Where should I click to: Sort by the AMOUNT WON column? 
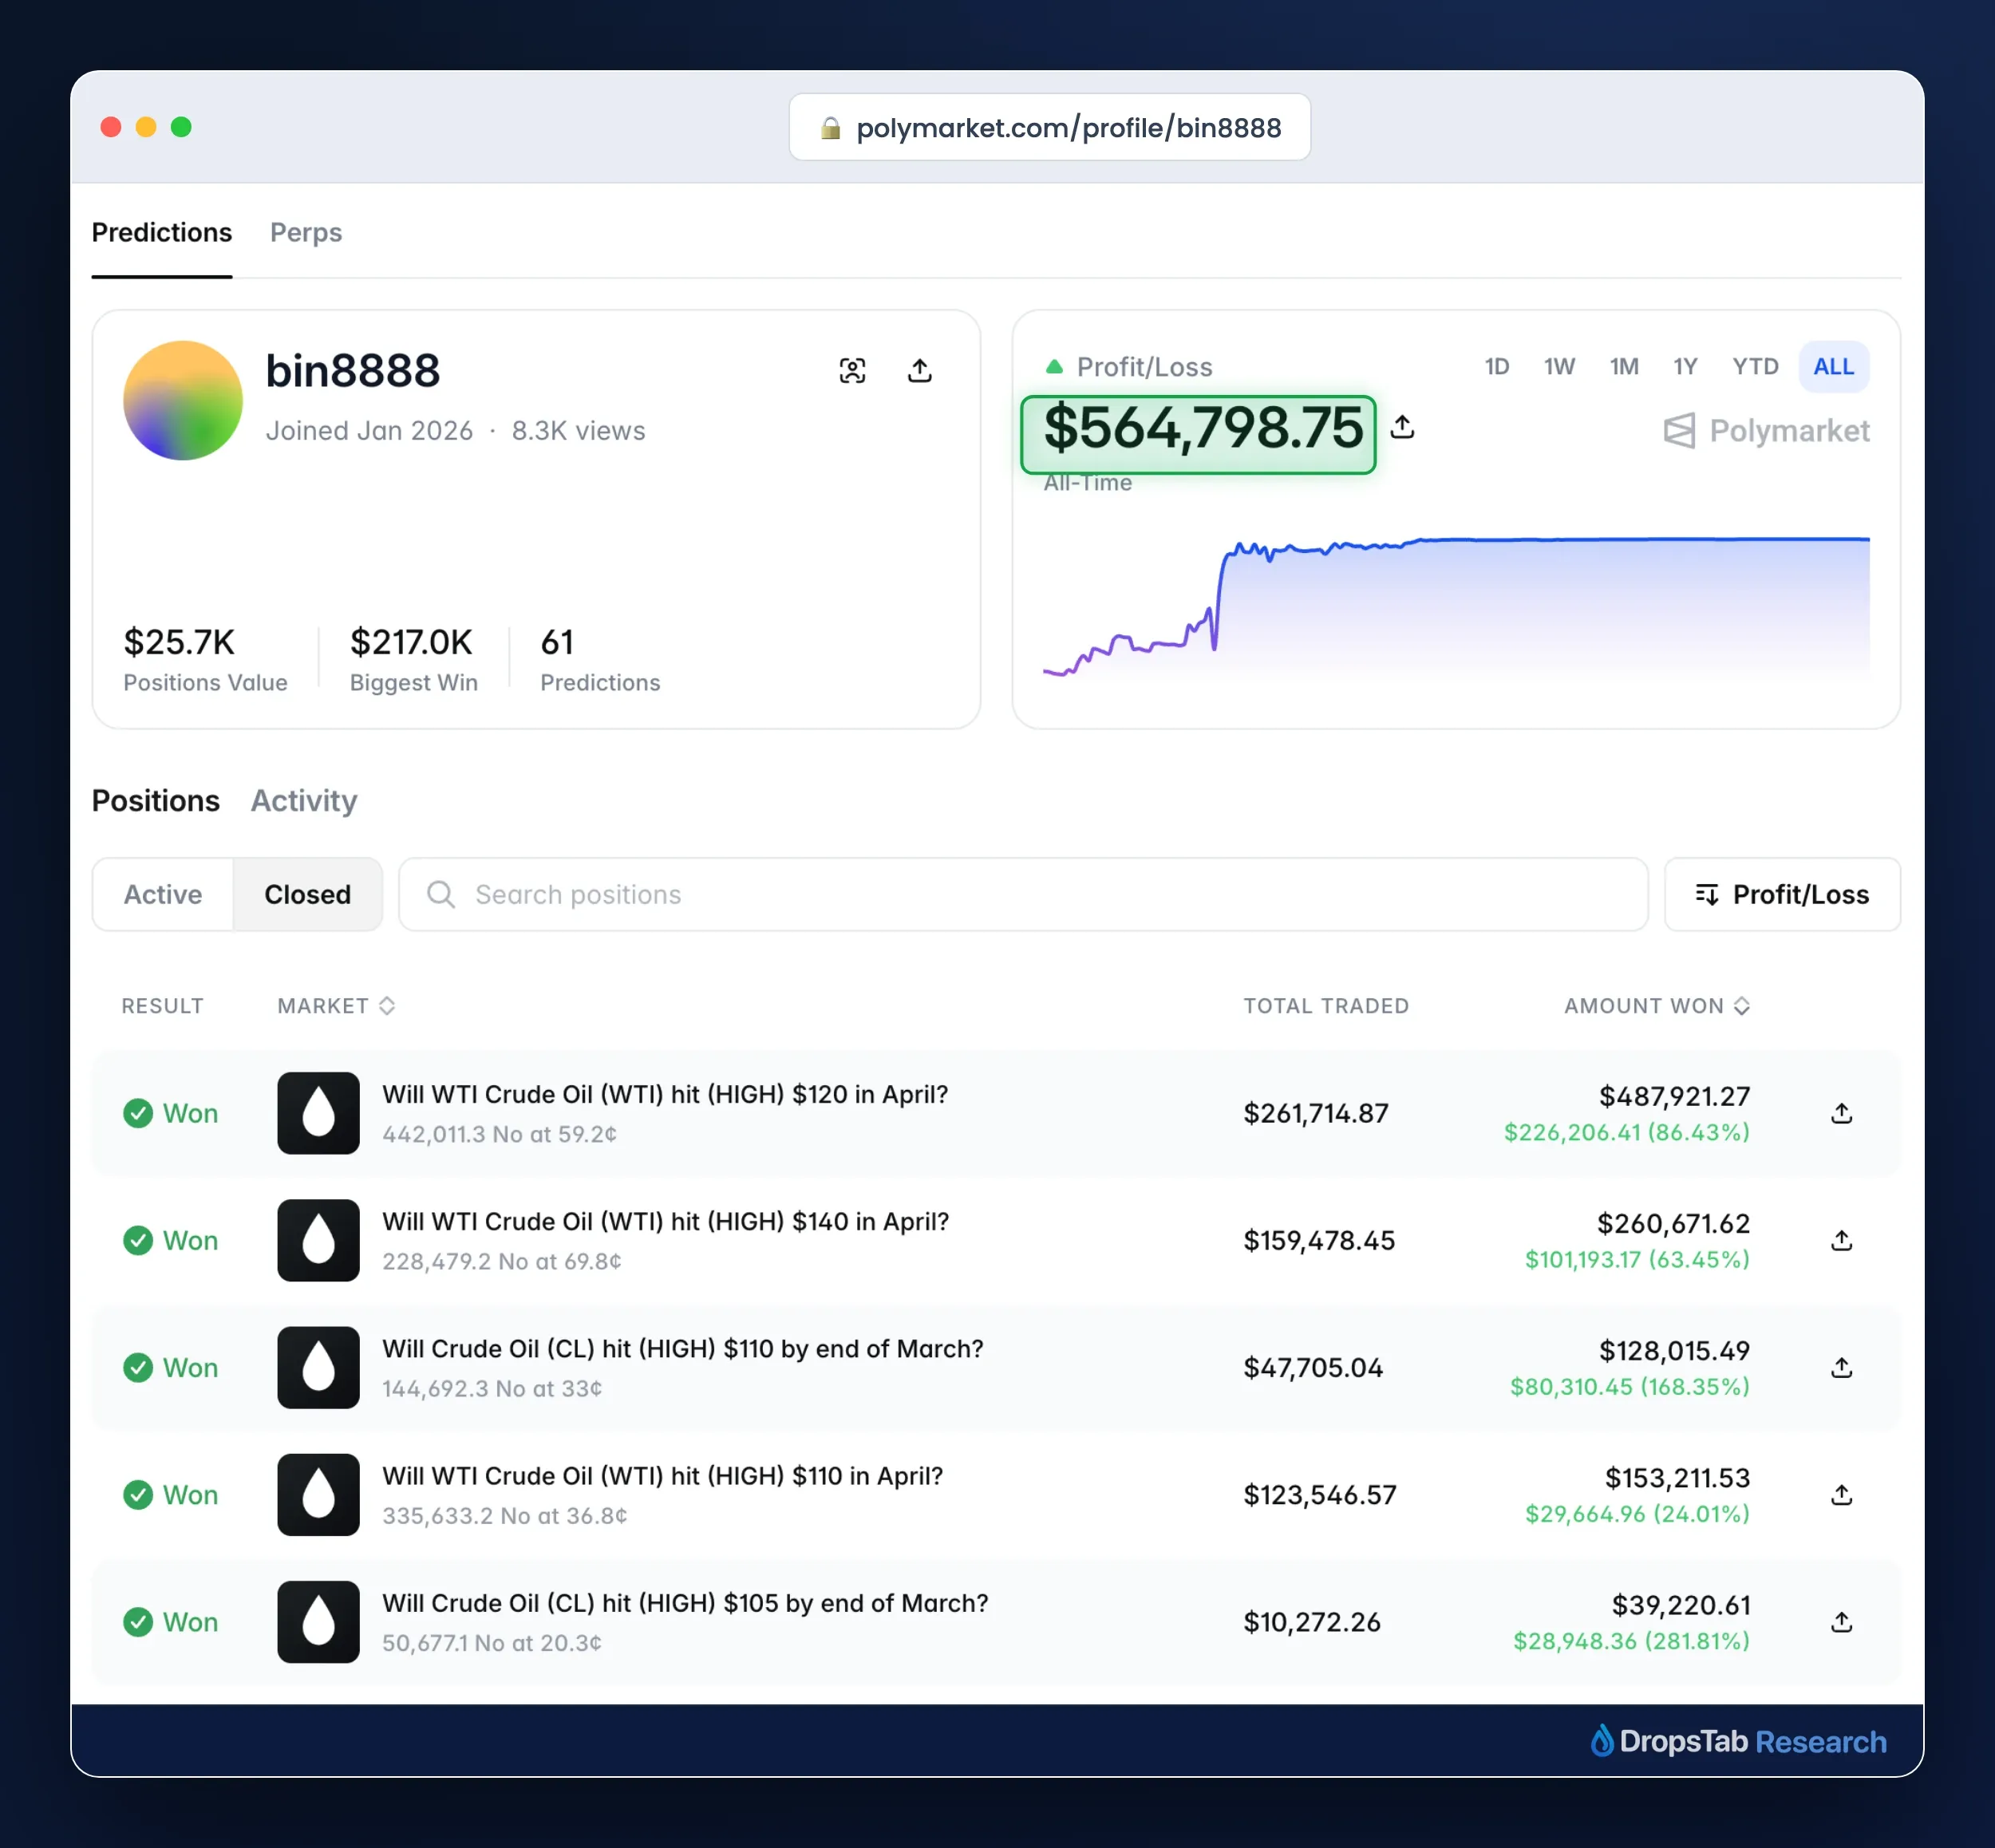[x=1657, y=1005]
